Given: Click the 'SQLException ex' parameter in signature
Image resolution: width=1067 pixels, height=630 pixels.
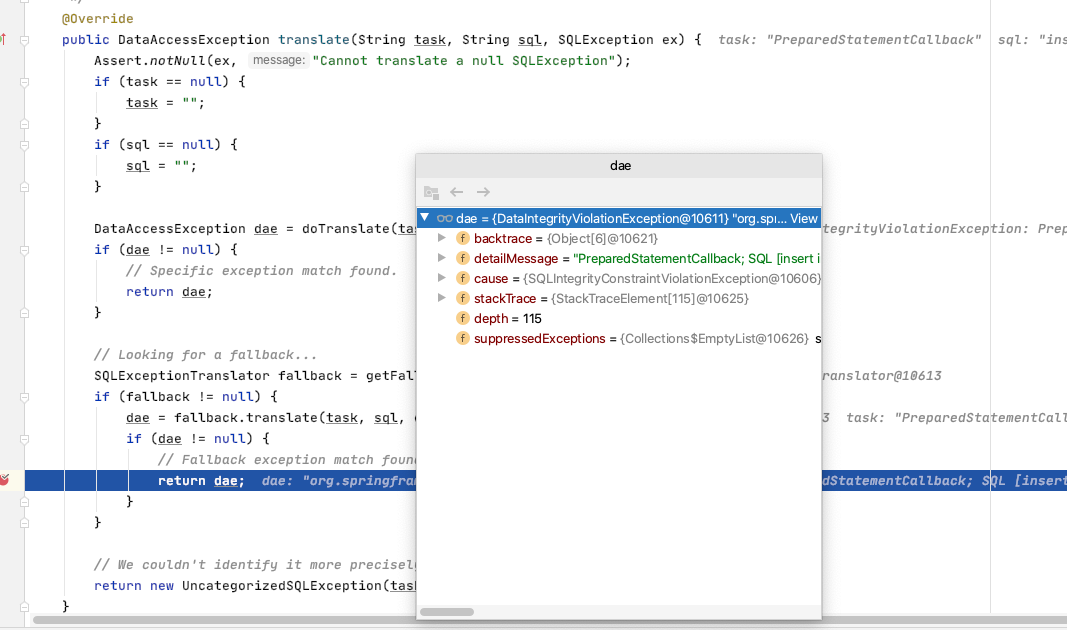Looking at the screenshot, I should coord(618,40).
